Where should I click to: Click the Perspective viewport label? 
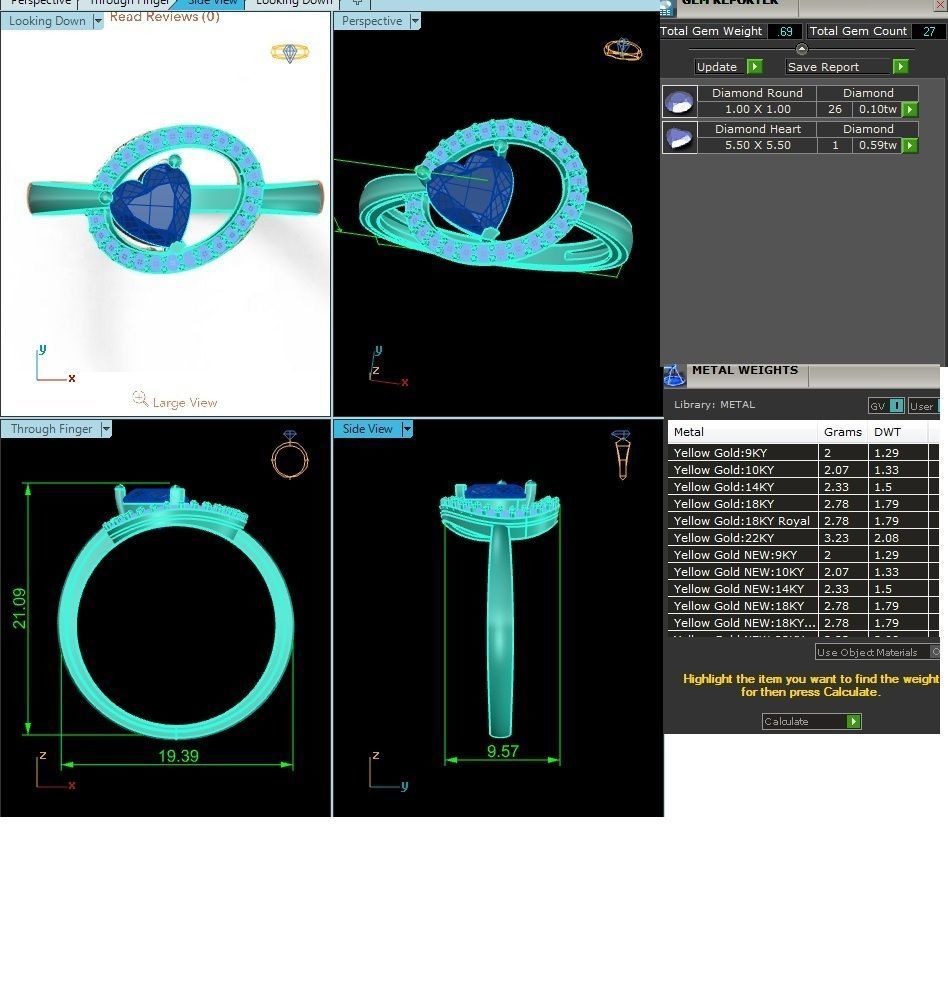click(372, 21)
